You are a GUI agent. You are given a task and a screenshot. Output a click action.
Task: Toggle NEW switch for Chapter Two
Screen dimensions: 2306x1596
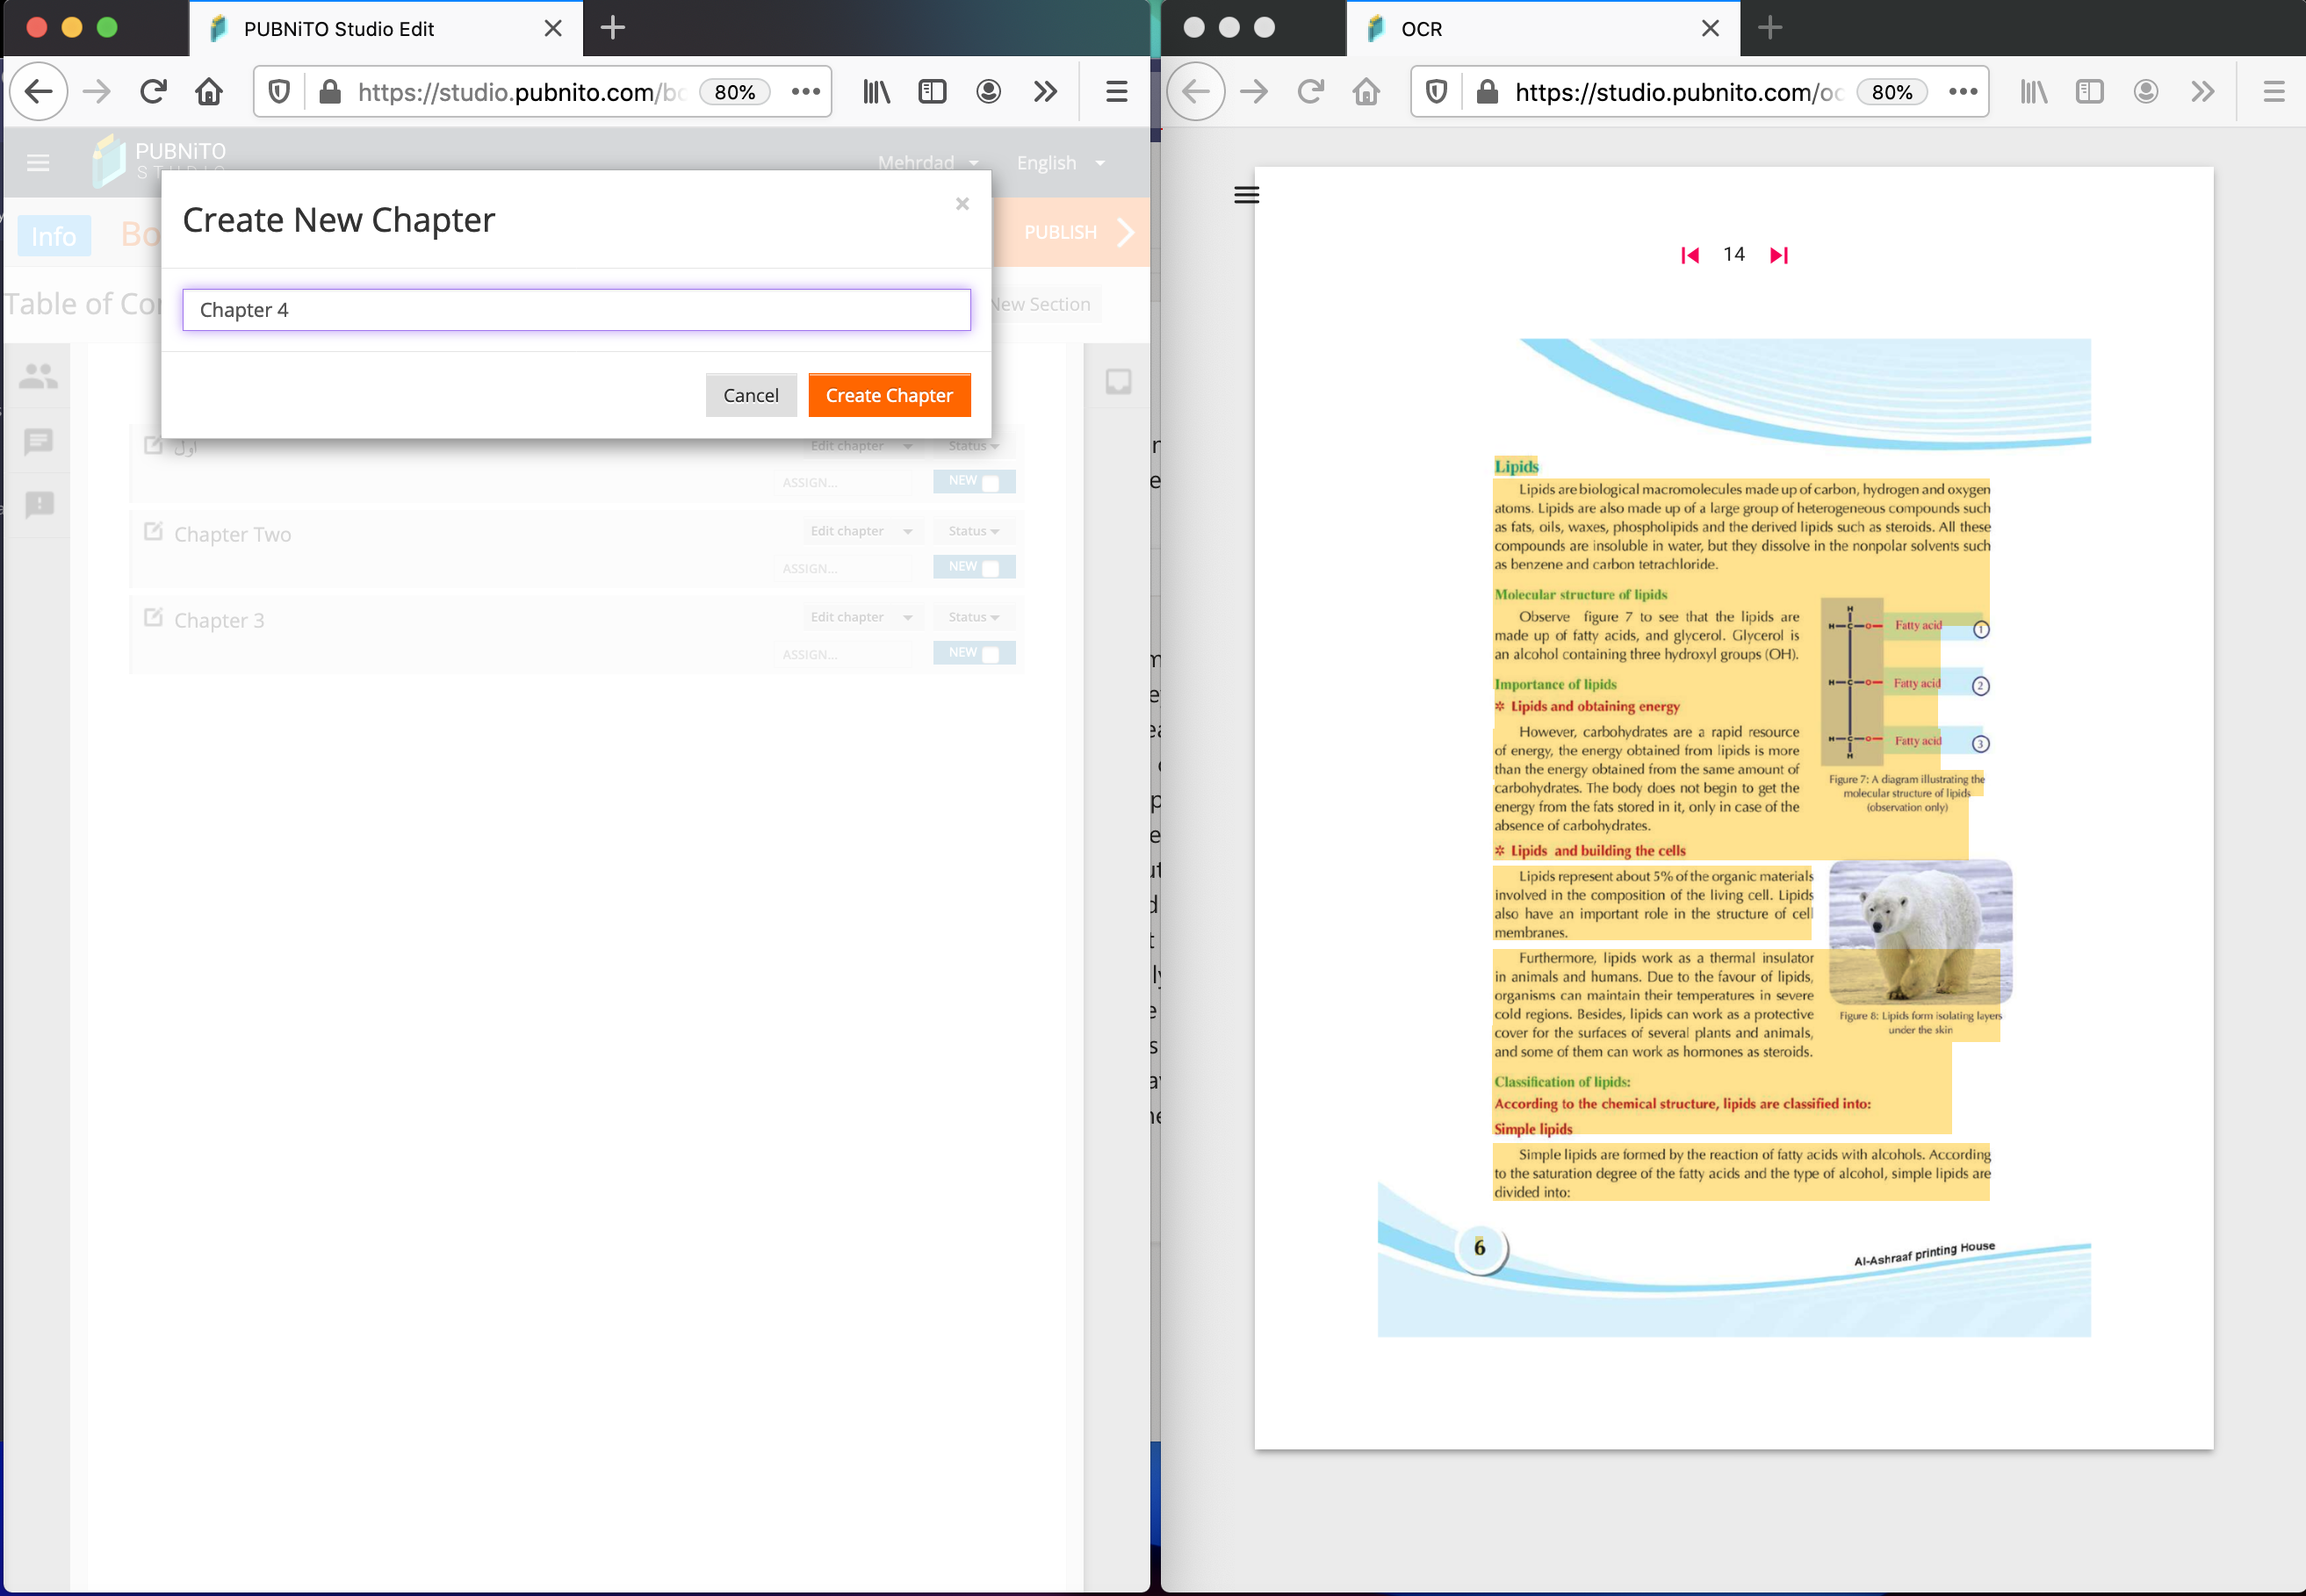coord(974,567)
